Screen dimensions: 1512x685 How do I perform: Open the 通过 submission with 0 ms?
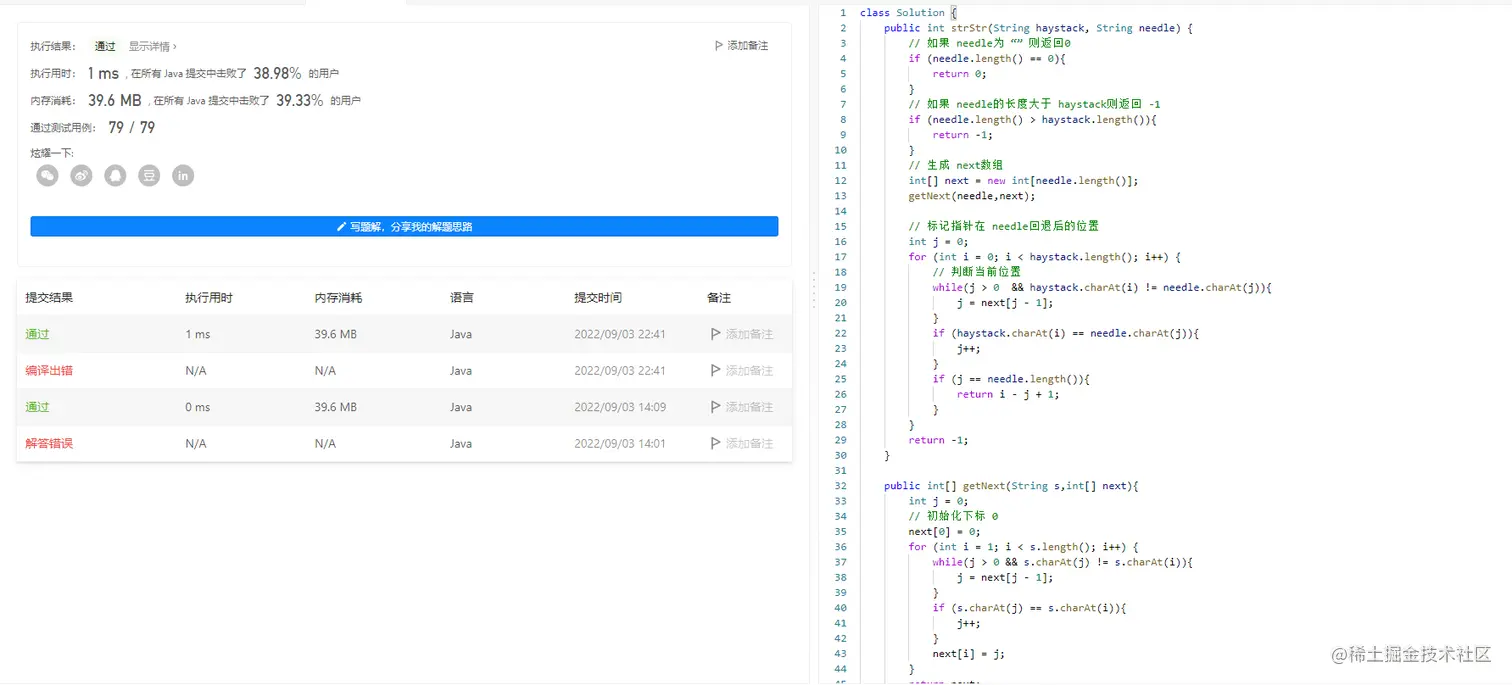[x=37, y=407]
